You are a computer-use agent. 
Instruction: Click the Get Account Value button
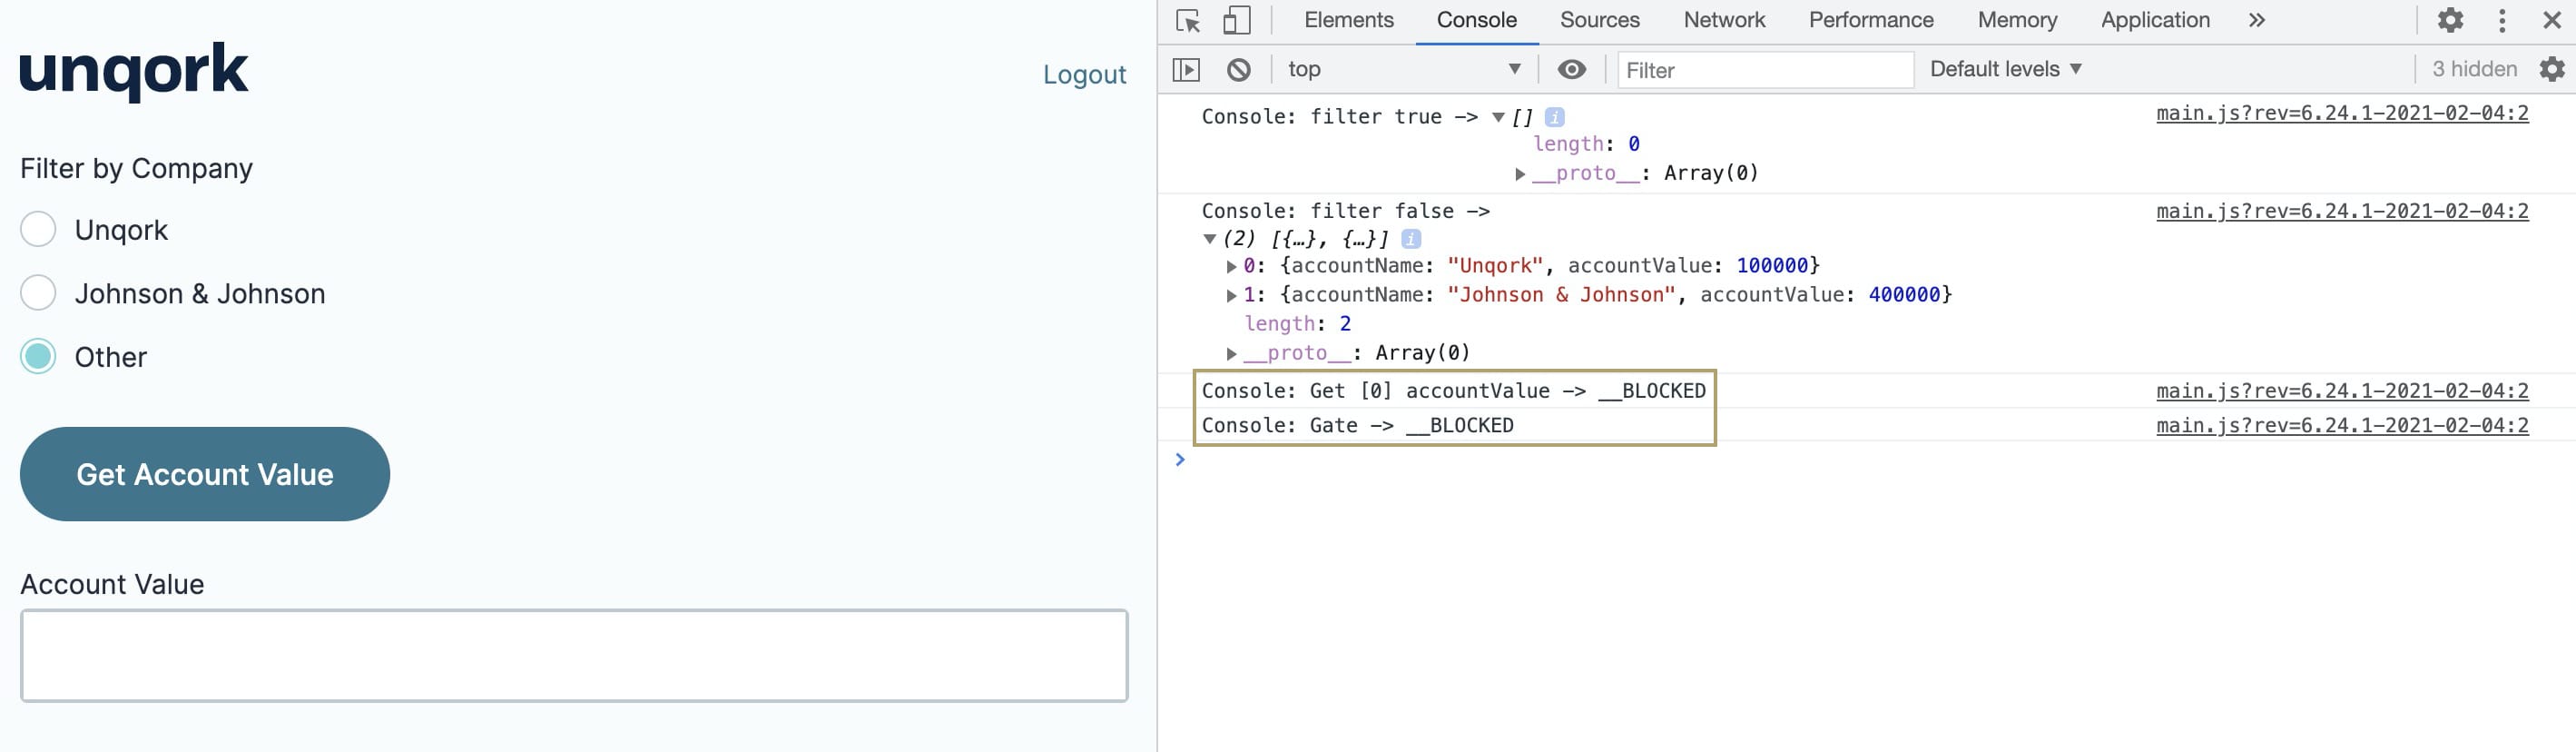(x=205, y=474)
